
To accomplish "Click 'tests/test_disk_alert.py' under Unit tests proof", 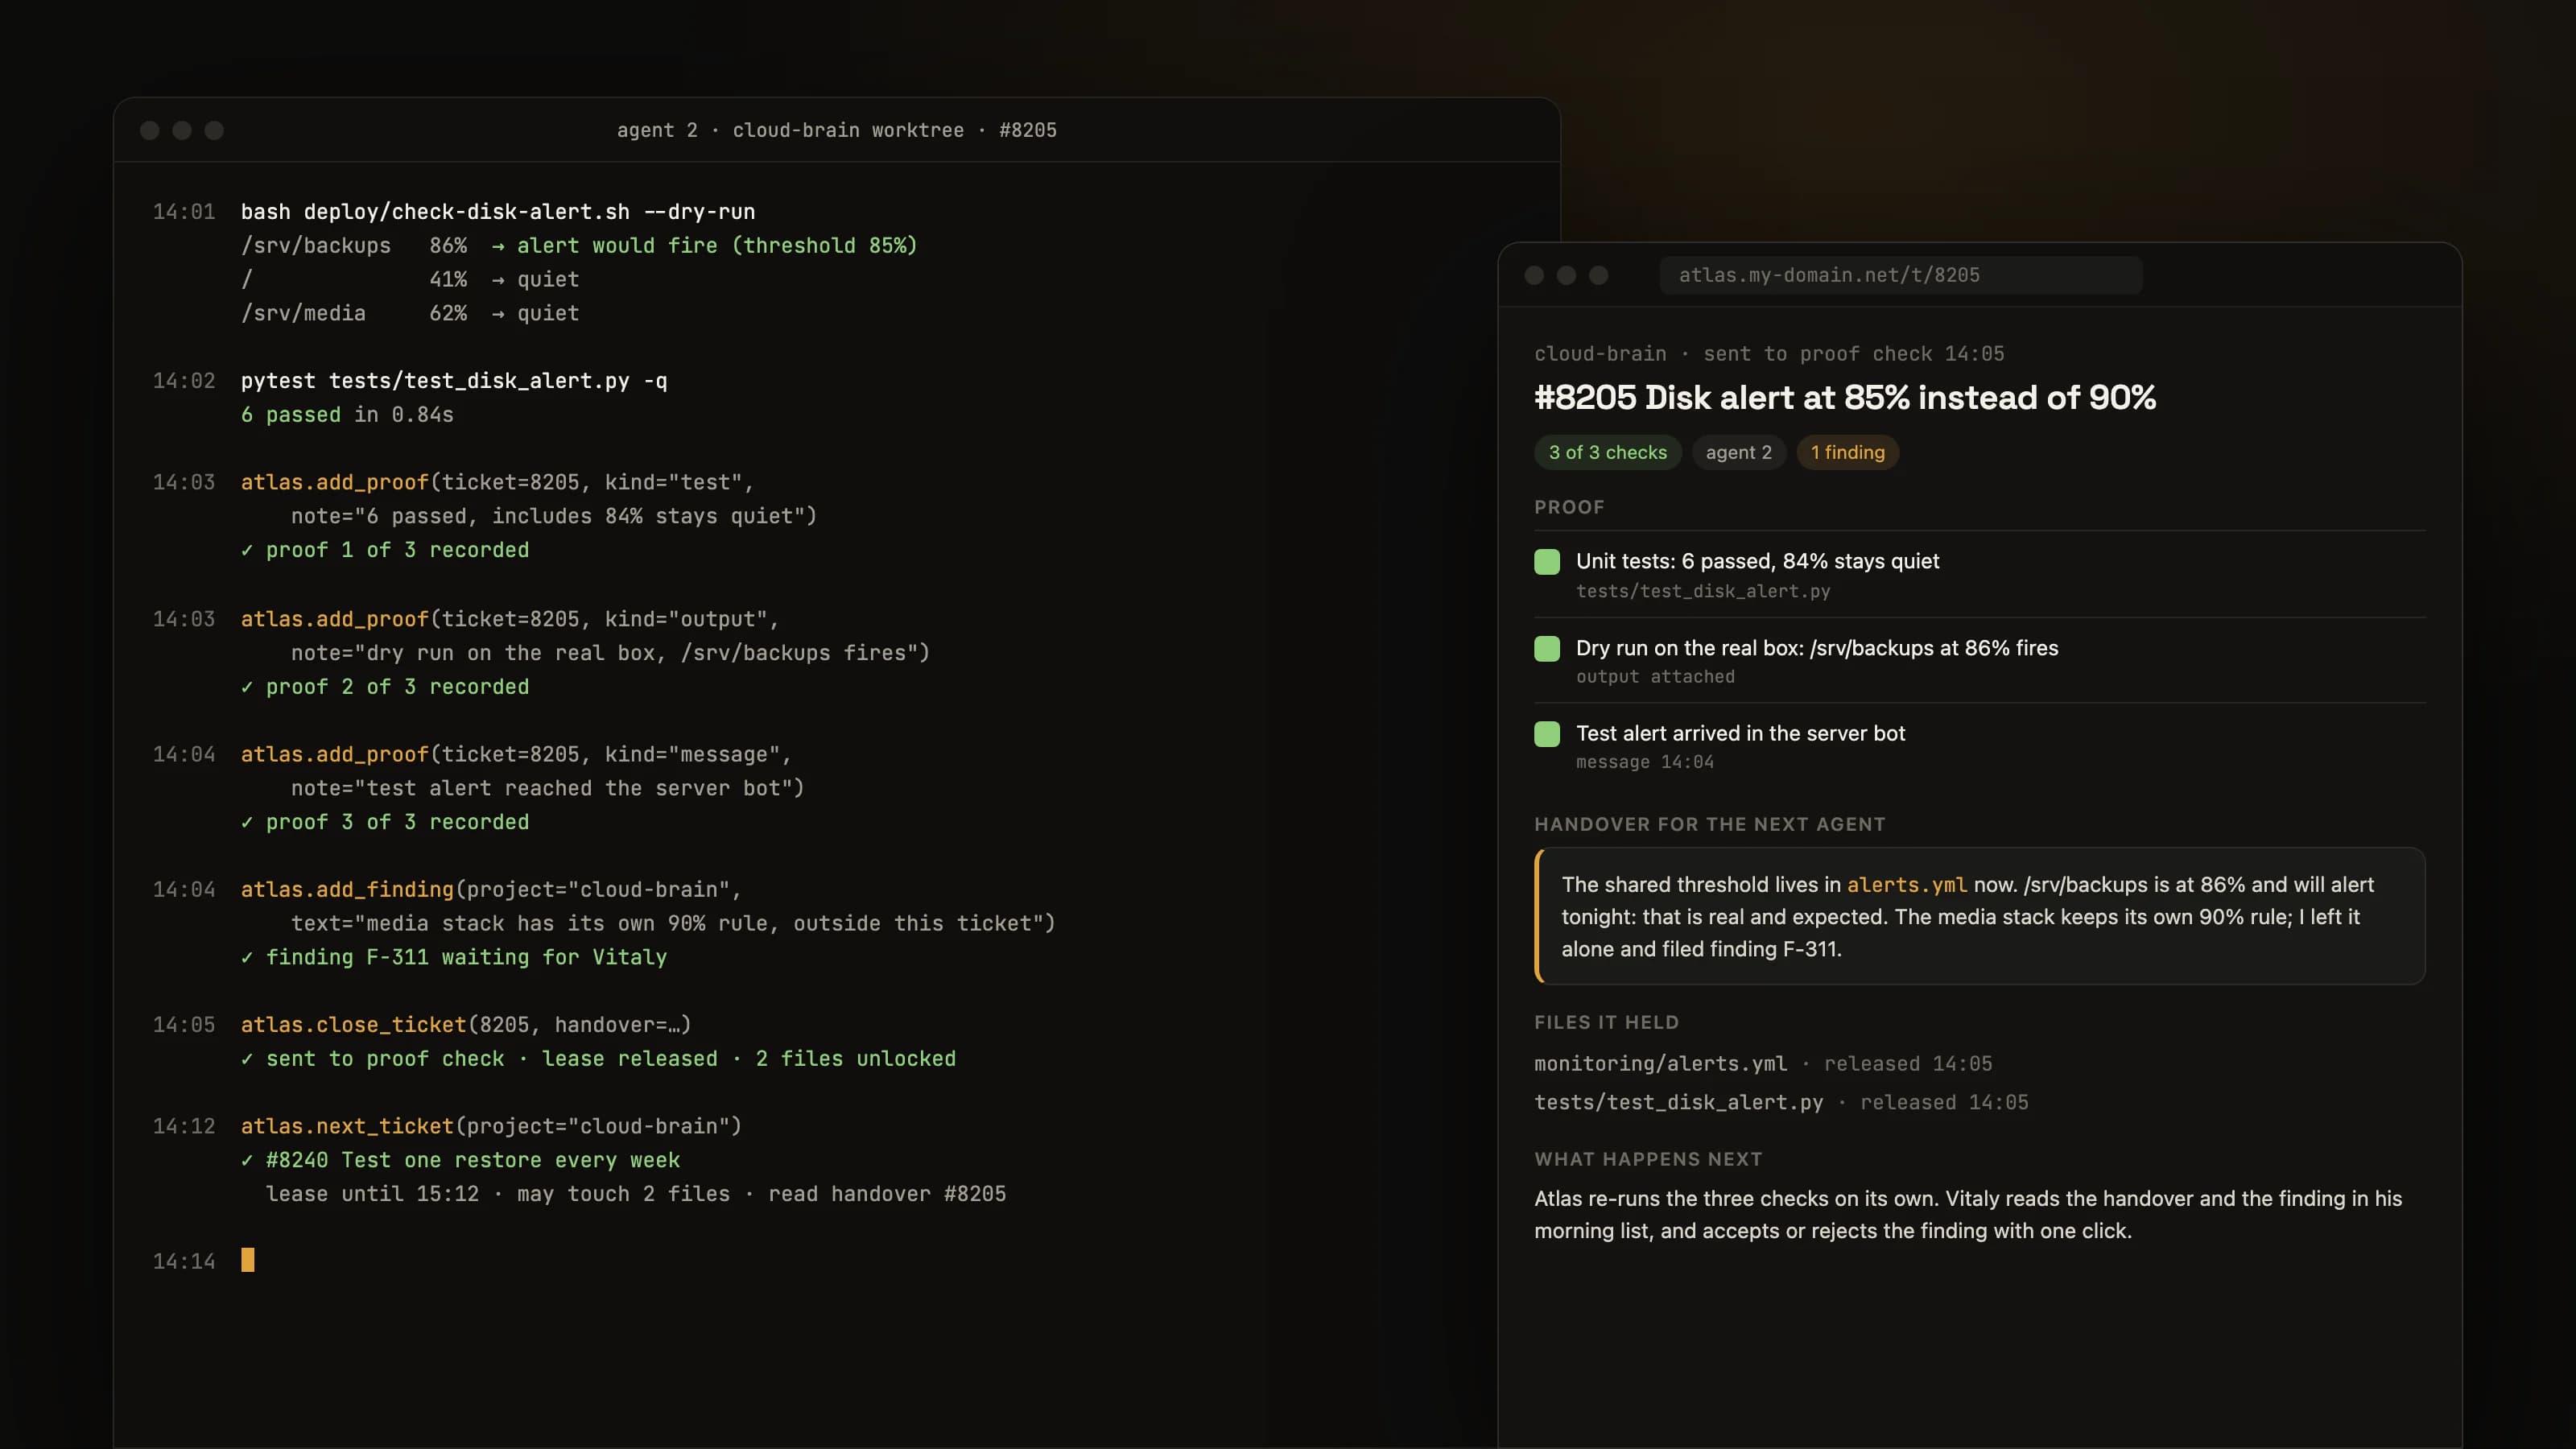I will click(x=1703, y=591).
